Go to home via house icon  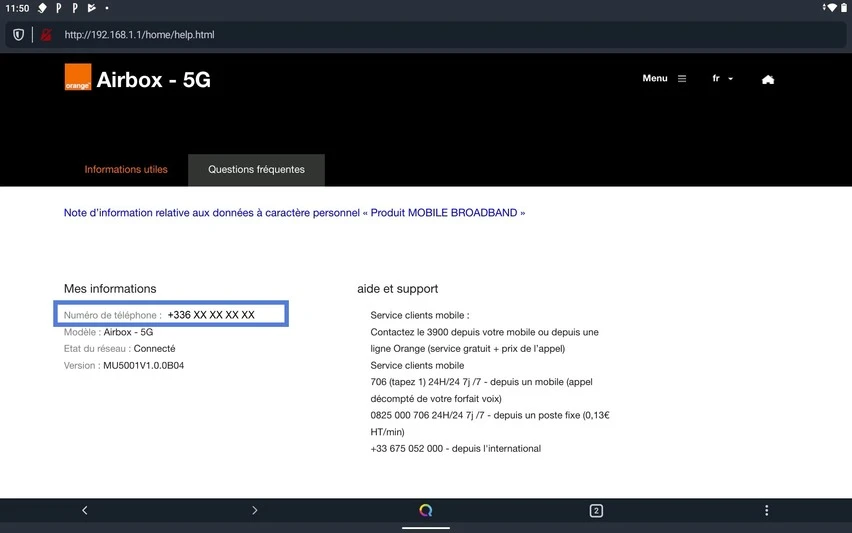click(x=768, y=80)
